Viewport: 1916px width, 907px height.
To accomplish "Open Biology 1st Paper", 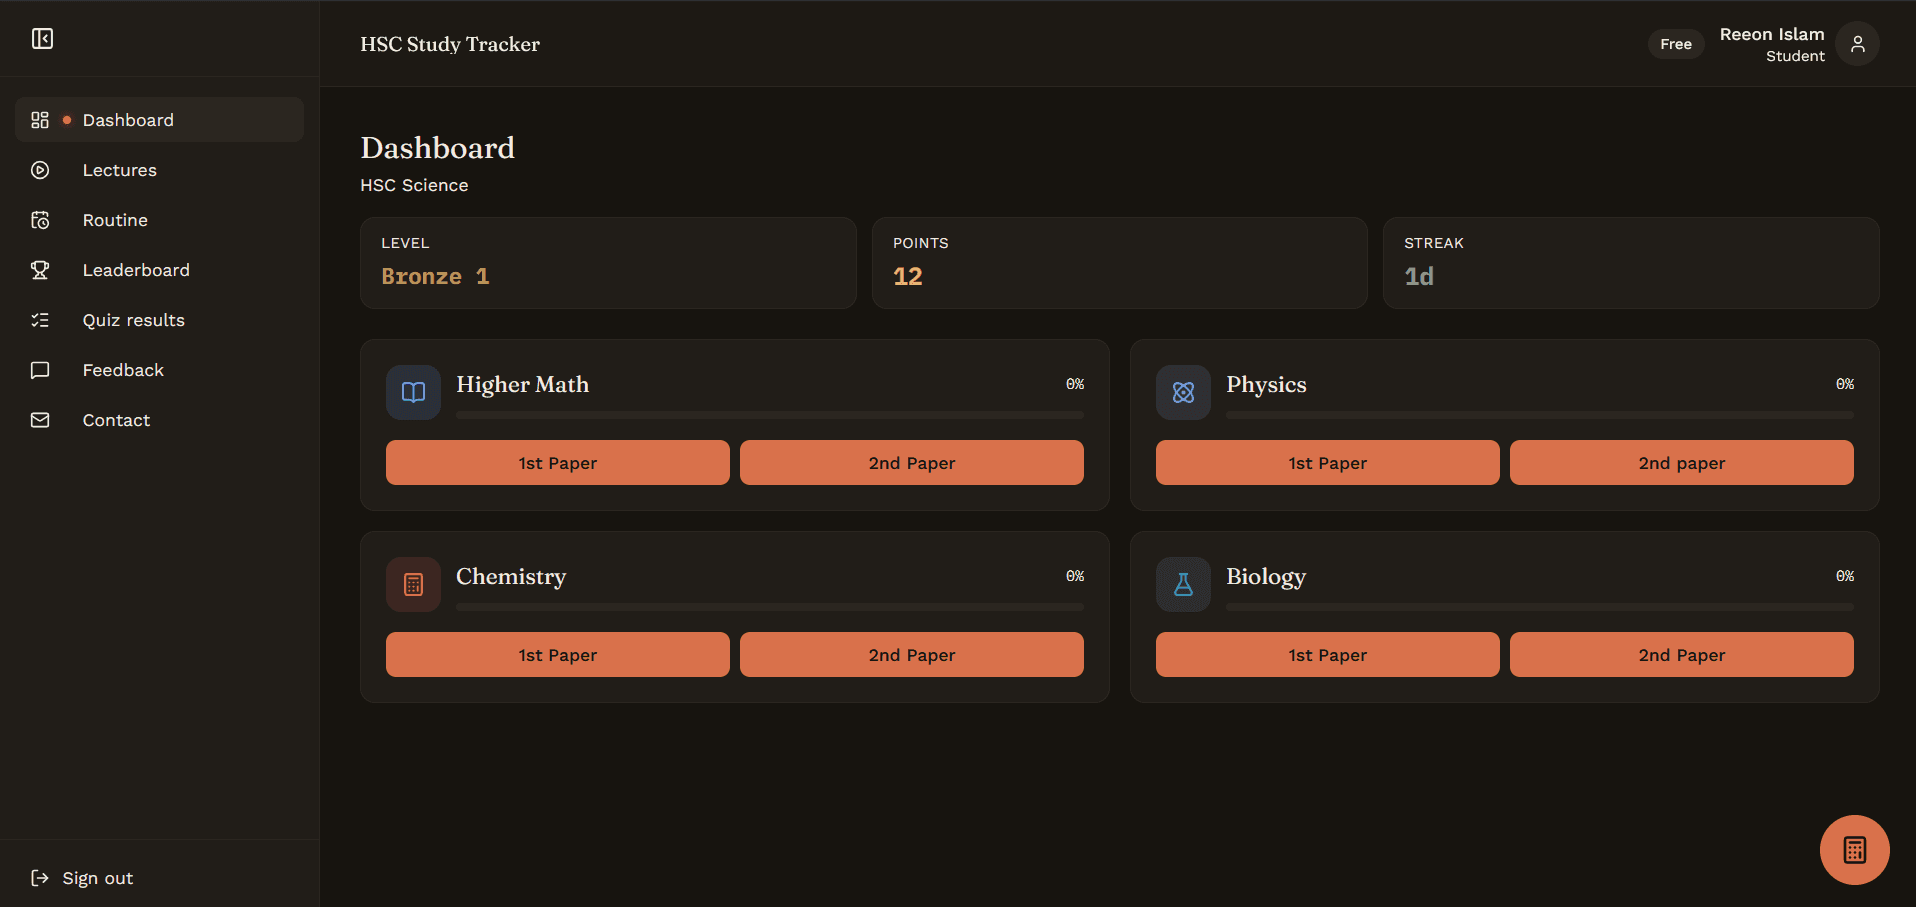I will tap(1328, 655).
